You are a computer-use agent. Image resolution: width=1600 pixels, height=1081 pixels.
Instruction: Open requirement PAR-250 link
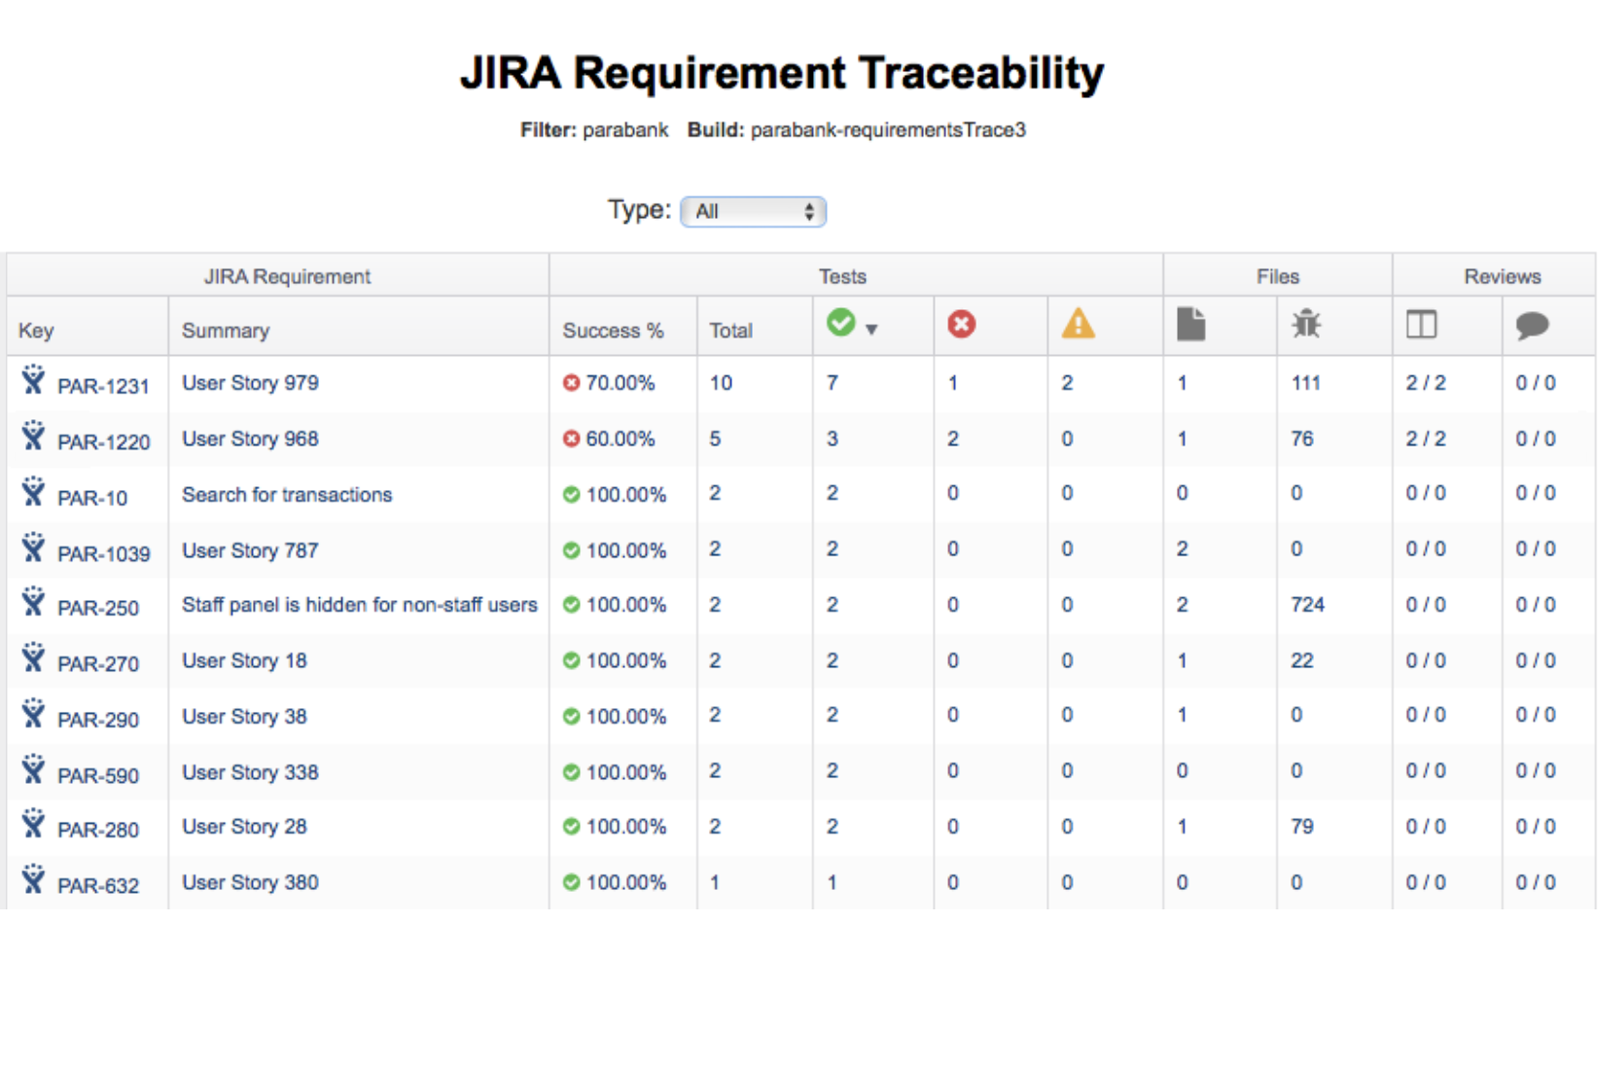point(98,608)
